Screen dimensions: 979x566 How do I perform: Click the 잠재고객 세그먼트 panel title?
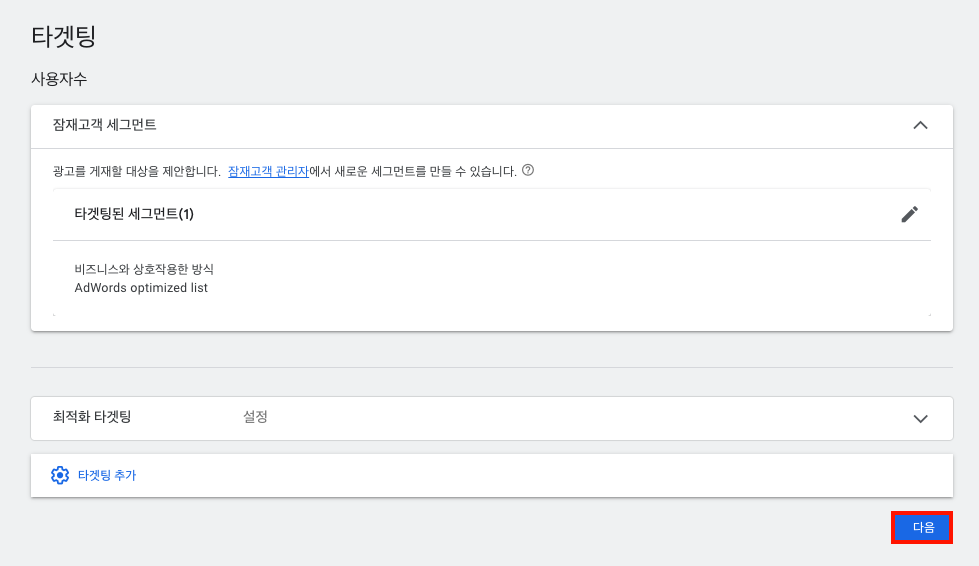pos(104,125)
